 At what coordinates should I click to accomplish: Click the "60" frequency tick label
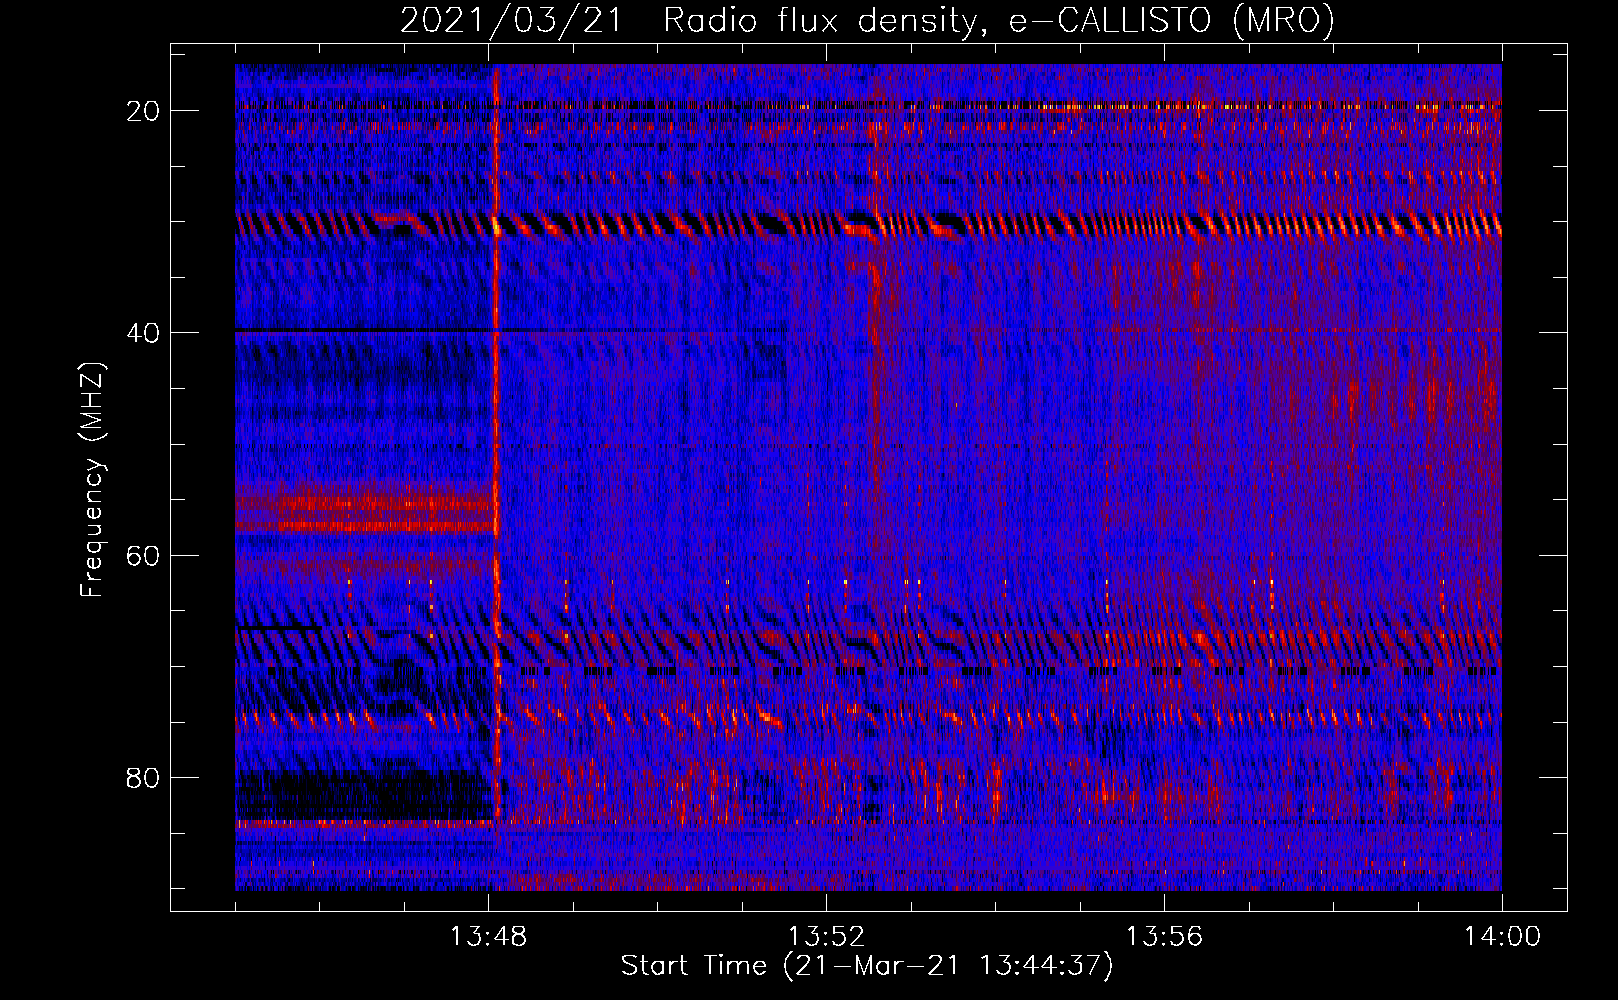[x=144, y=555]
